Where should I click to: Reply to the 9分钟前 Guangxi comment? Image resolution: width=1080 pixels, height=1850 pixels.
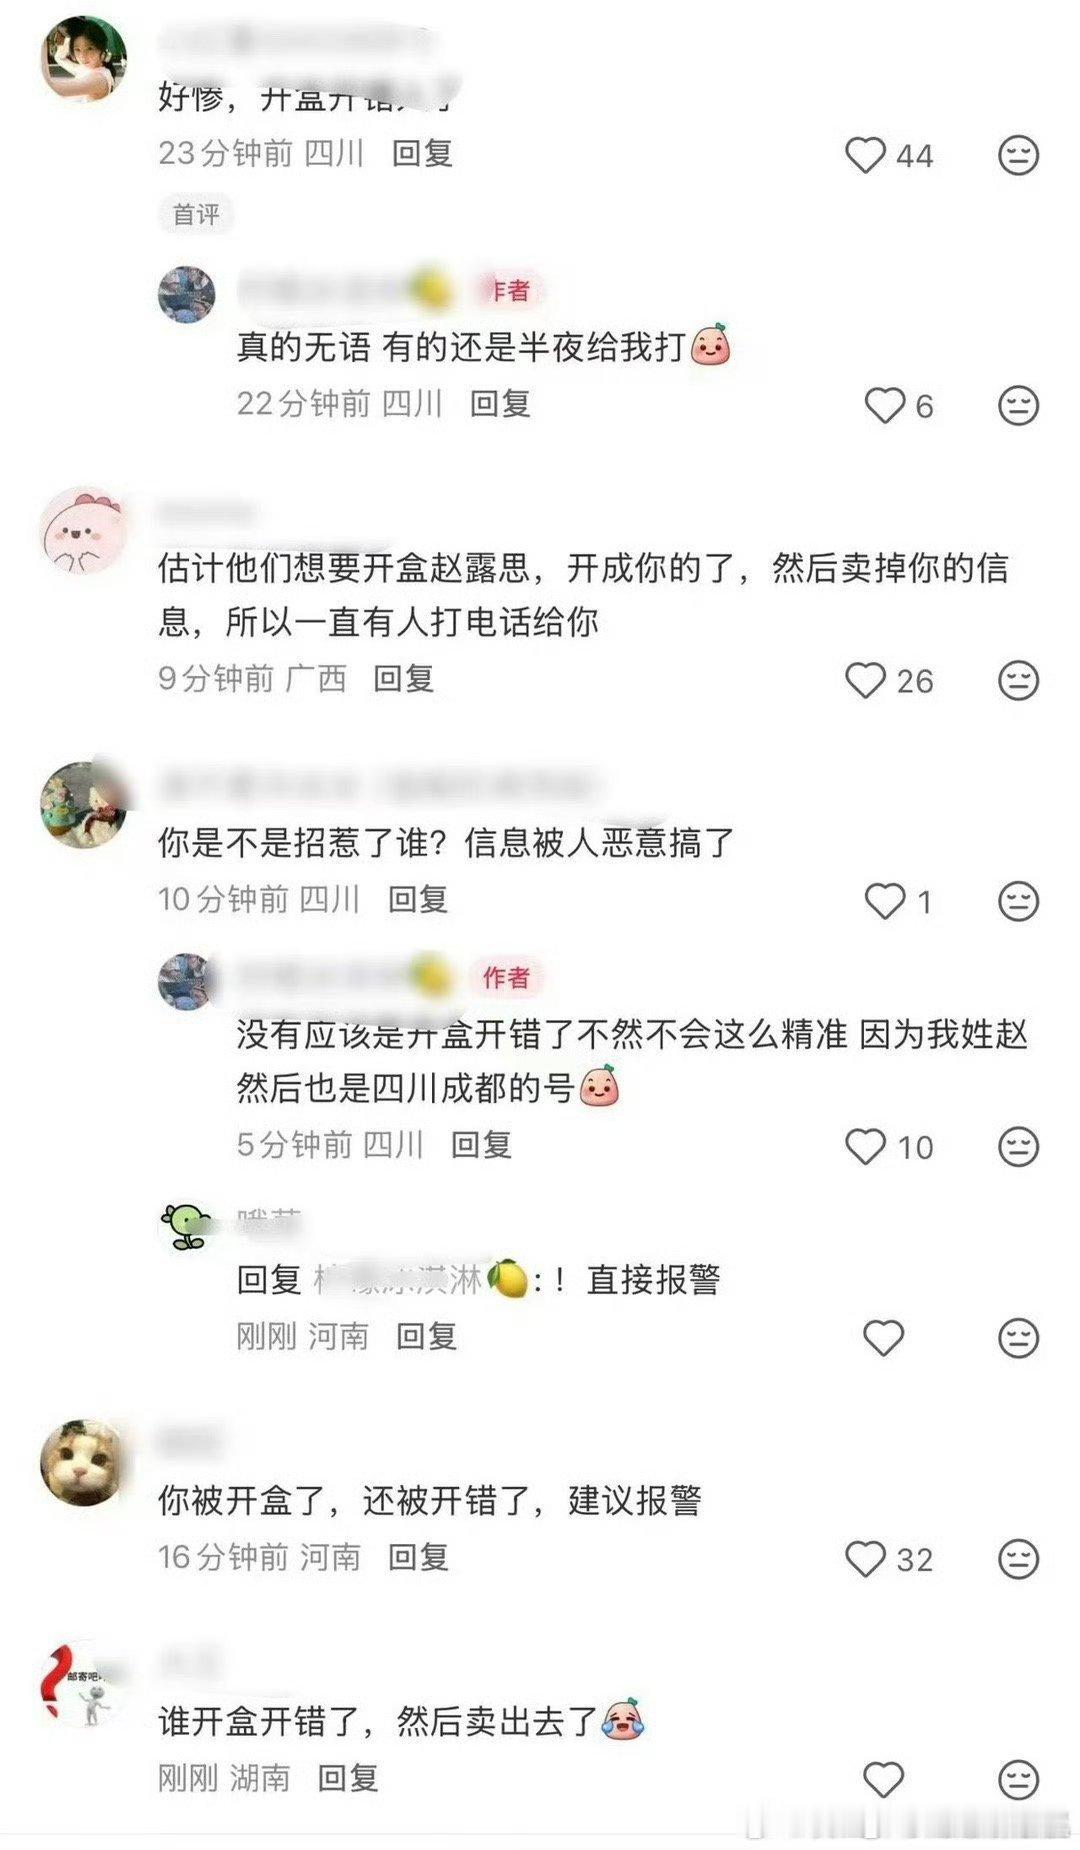pyautogui.click(x=403, y=679)
